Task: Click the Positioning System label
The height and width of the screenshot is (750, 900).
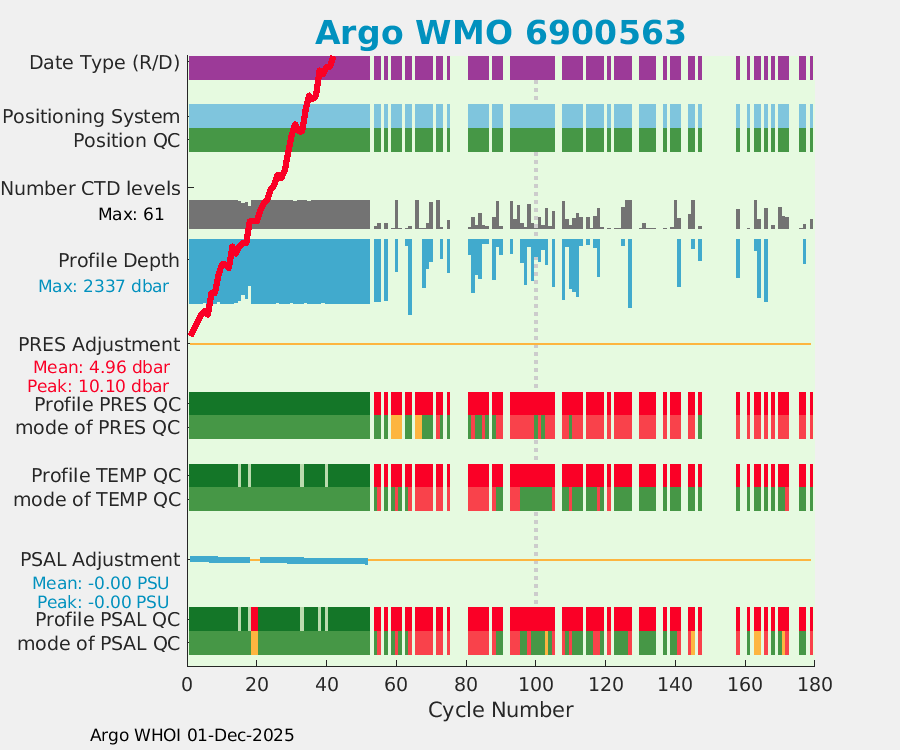Action: pyautogui.click(x=91, y=117)
